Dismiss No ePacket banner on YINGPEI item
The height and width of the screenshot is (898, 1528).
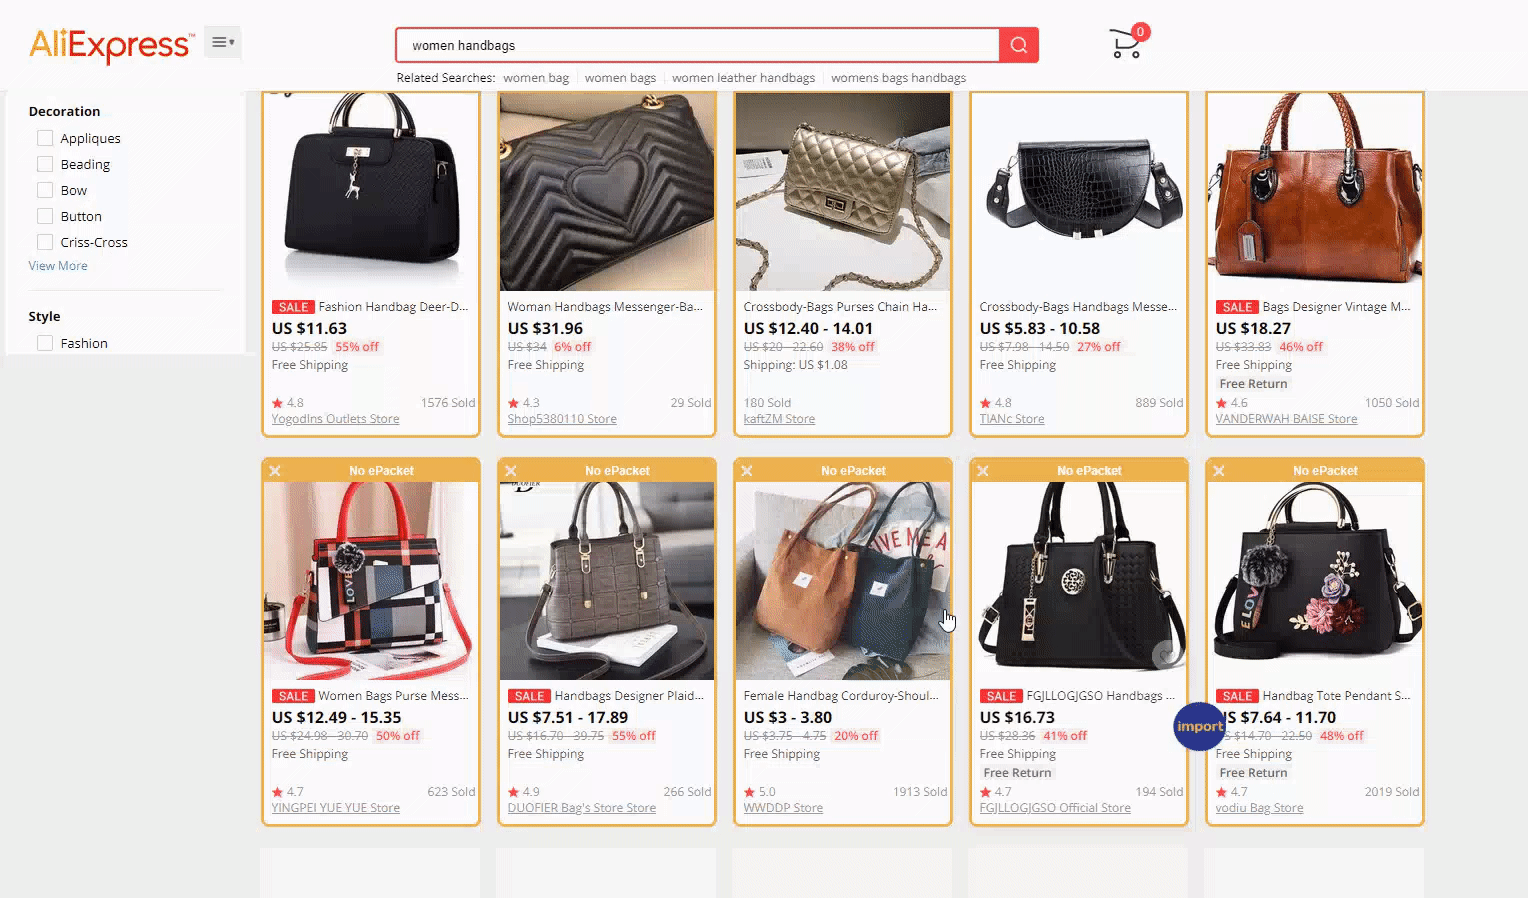[x=275, y=471]
